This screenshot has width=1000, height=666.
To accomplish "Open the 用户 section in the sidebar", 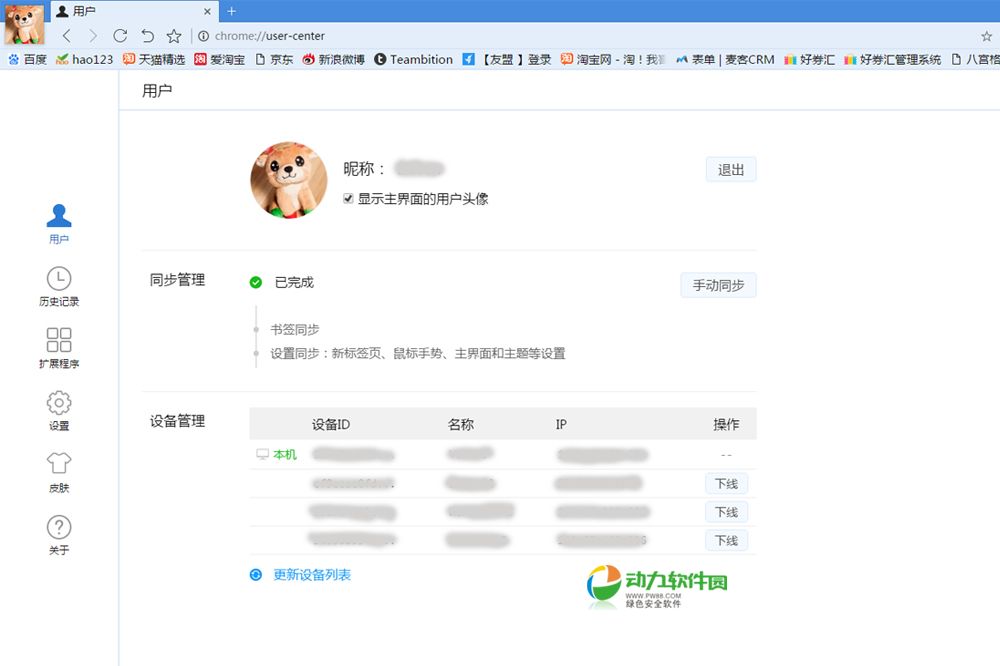I will (x=59, y=223).
